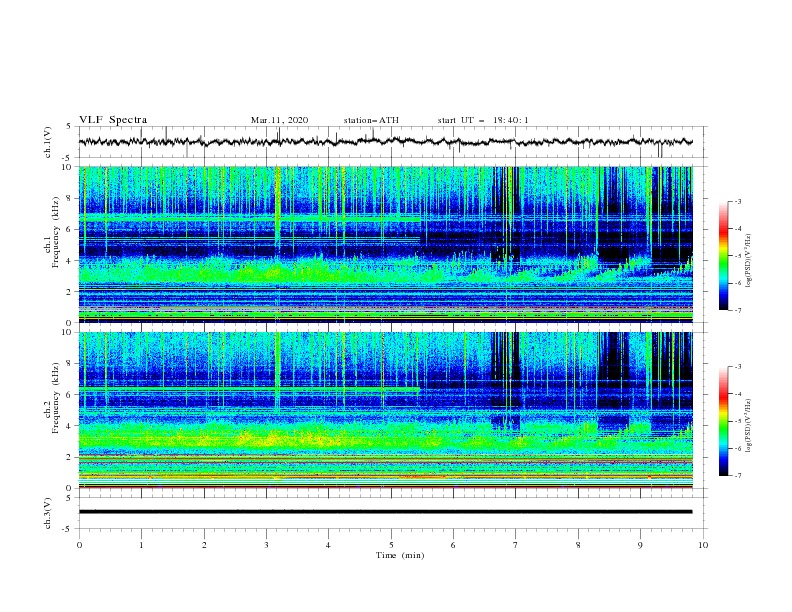The image size is (792, 612).
Task: Click the time axis tick label '7'
Action: [516, 545]
